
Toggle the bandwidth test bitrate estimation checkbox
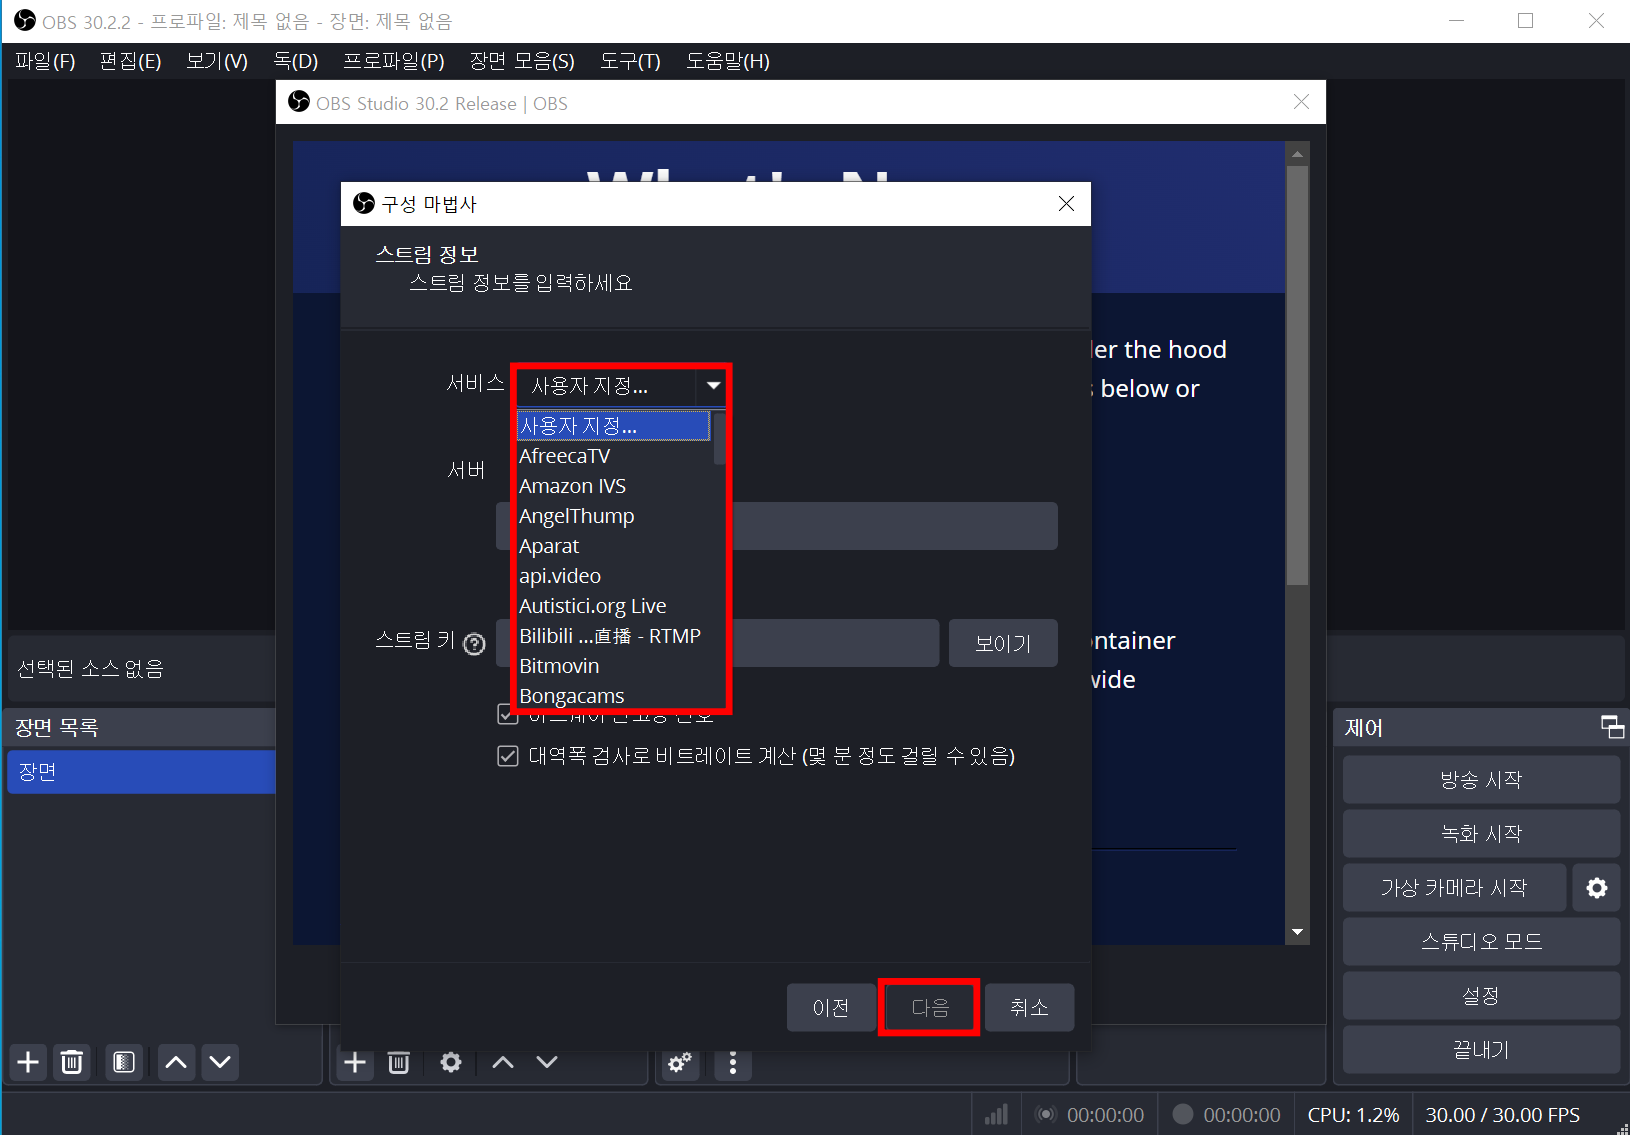point(508,756)
